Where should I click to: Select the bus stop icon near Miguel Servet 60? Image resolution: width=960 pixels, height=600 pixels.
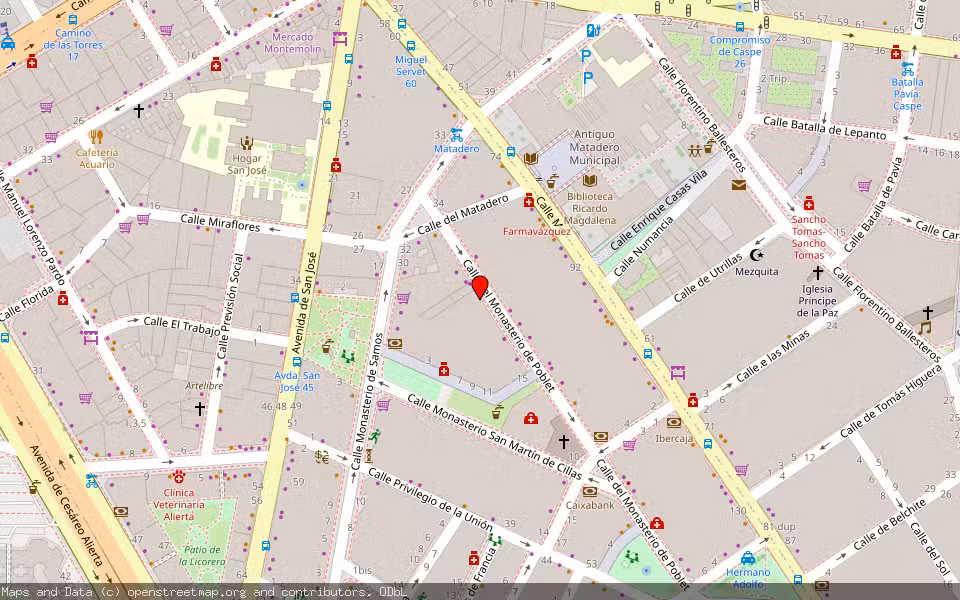pos(410,47)
